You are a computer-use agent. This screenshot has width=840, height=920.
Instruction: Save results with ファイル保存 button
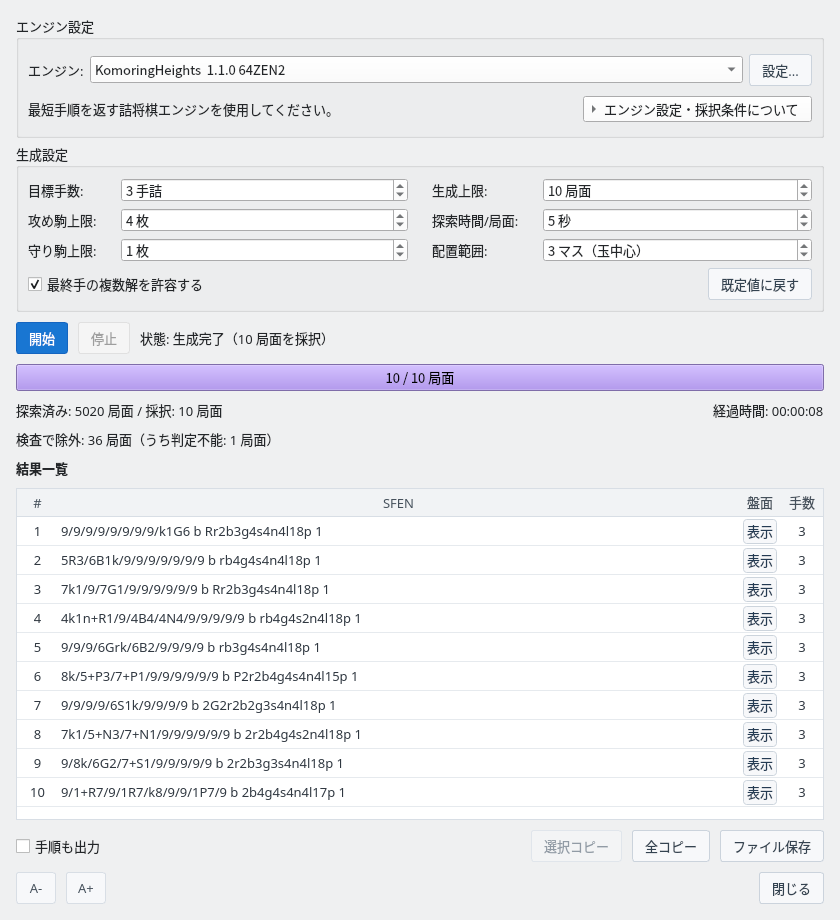[772, 847]
